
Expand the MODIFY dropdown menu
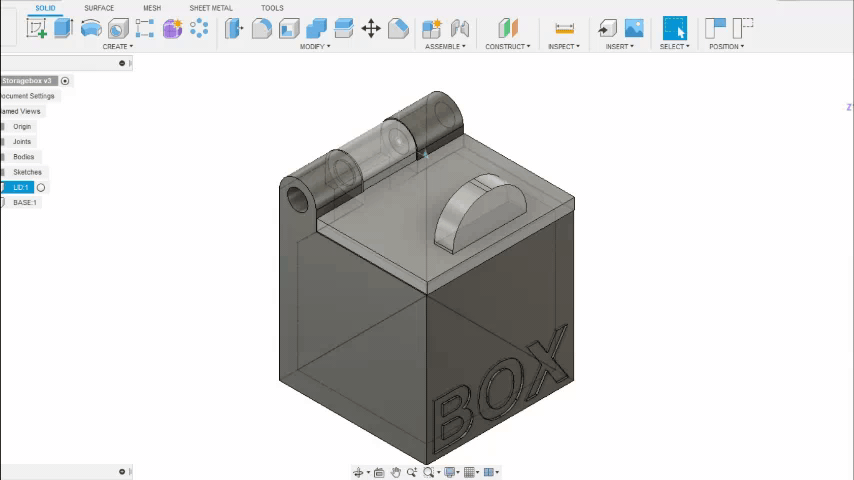(x=315, y=47)
